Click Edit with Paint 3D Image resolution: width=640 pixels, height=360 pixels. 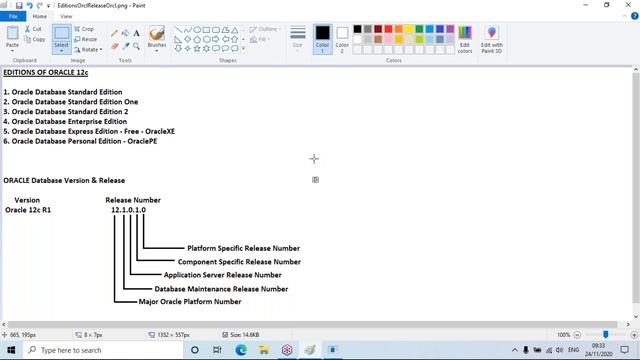click(x=491, y=39)
